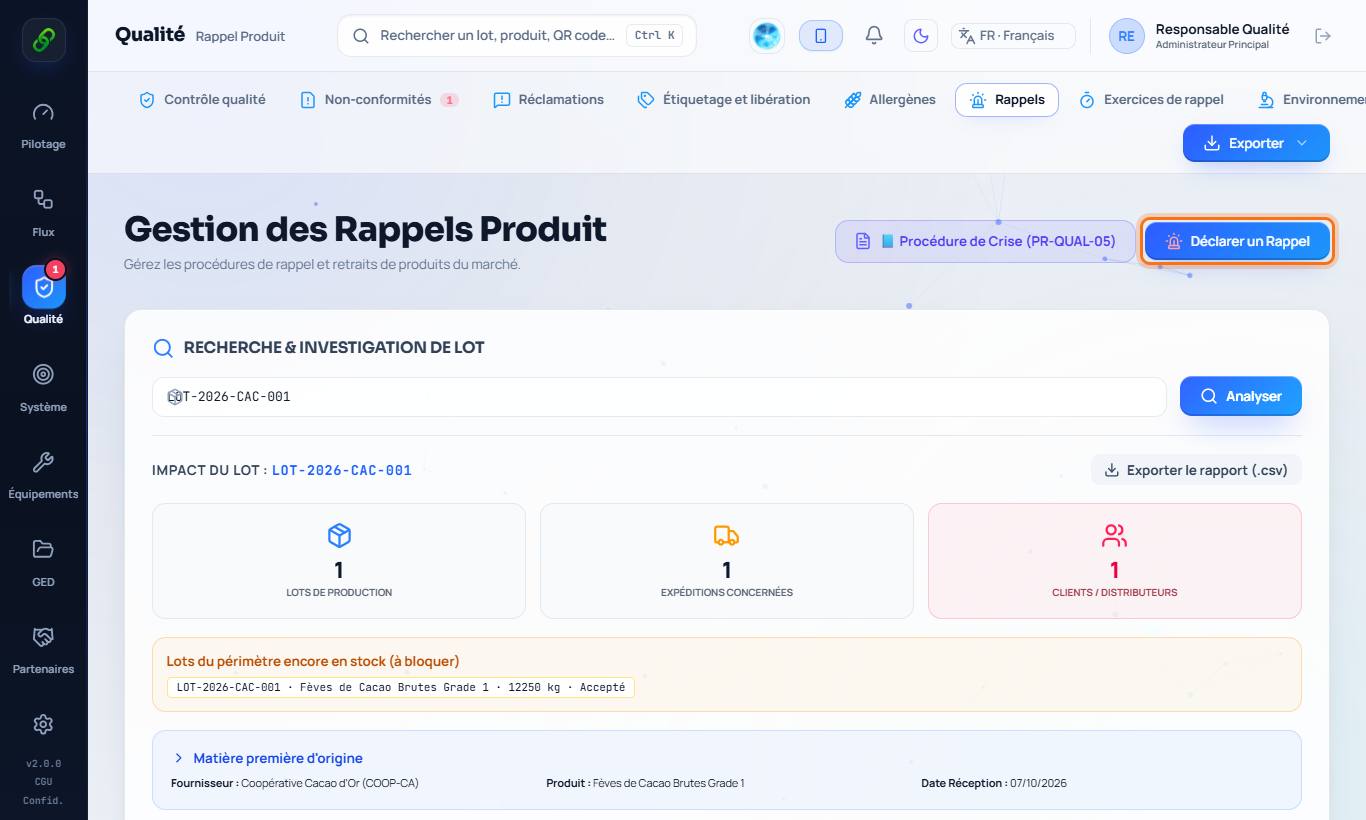Open the notifications bell
Viewport: 1366px width, 820px height.
(x=873, y=36)
